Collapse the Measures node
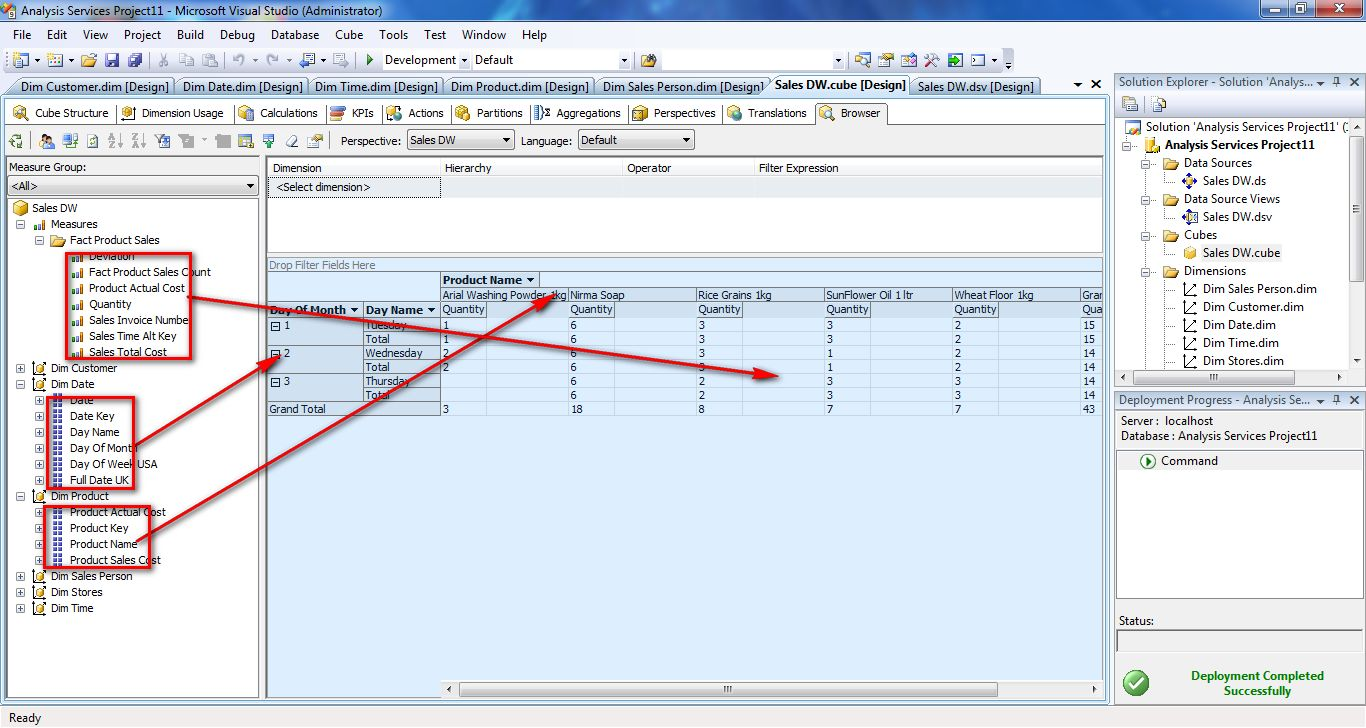This screenshot has height=728, width=1366. click(20, 224)
